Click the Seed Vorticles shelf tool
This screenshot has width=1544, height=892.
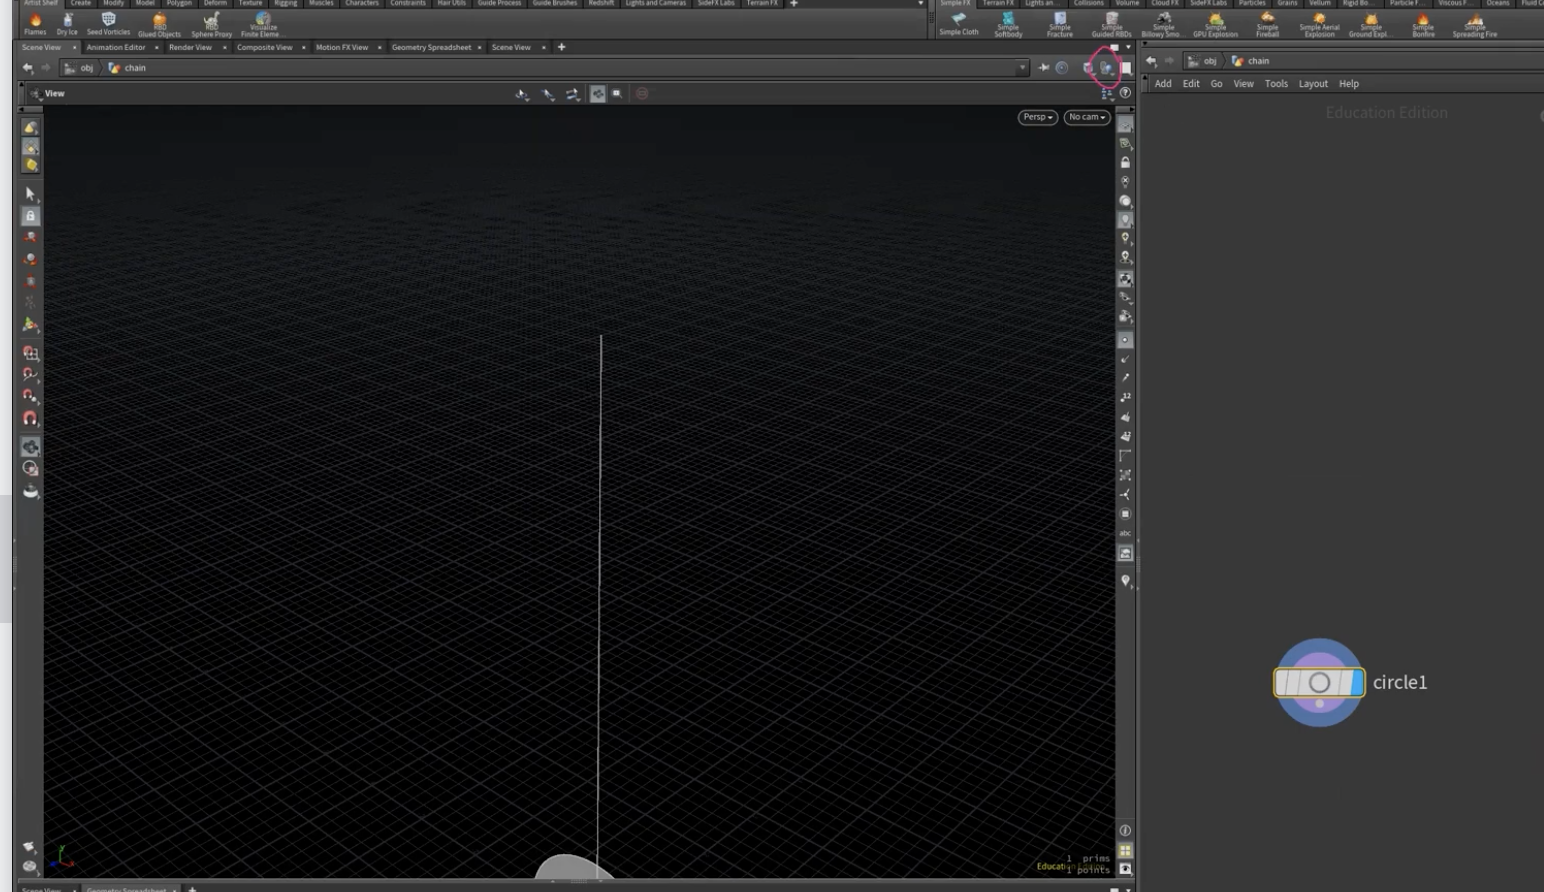(108, 24)
